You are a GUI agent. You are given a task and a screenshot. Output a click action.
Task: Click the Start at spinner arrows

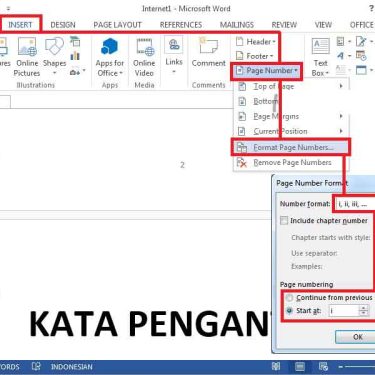click(x=364, y=311)
